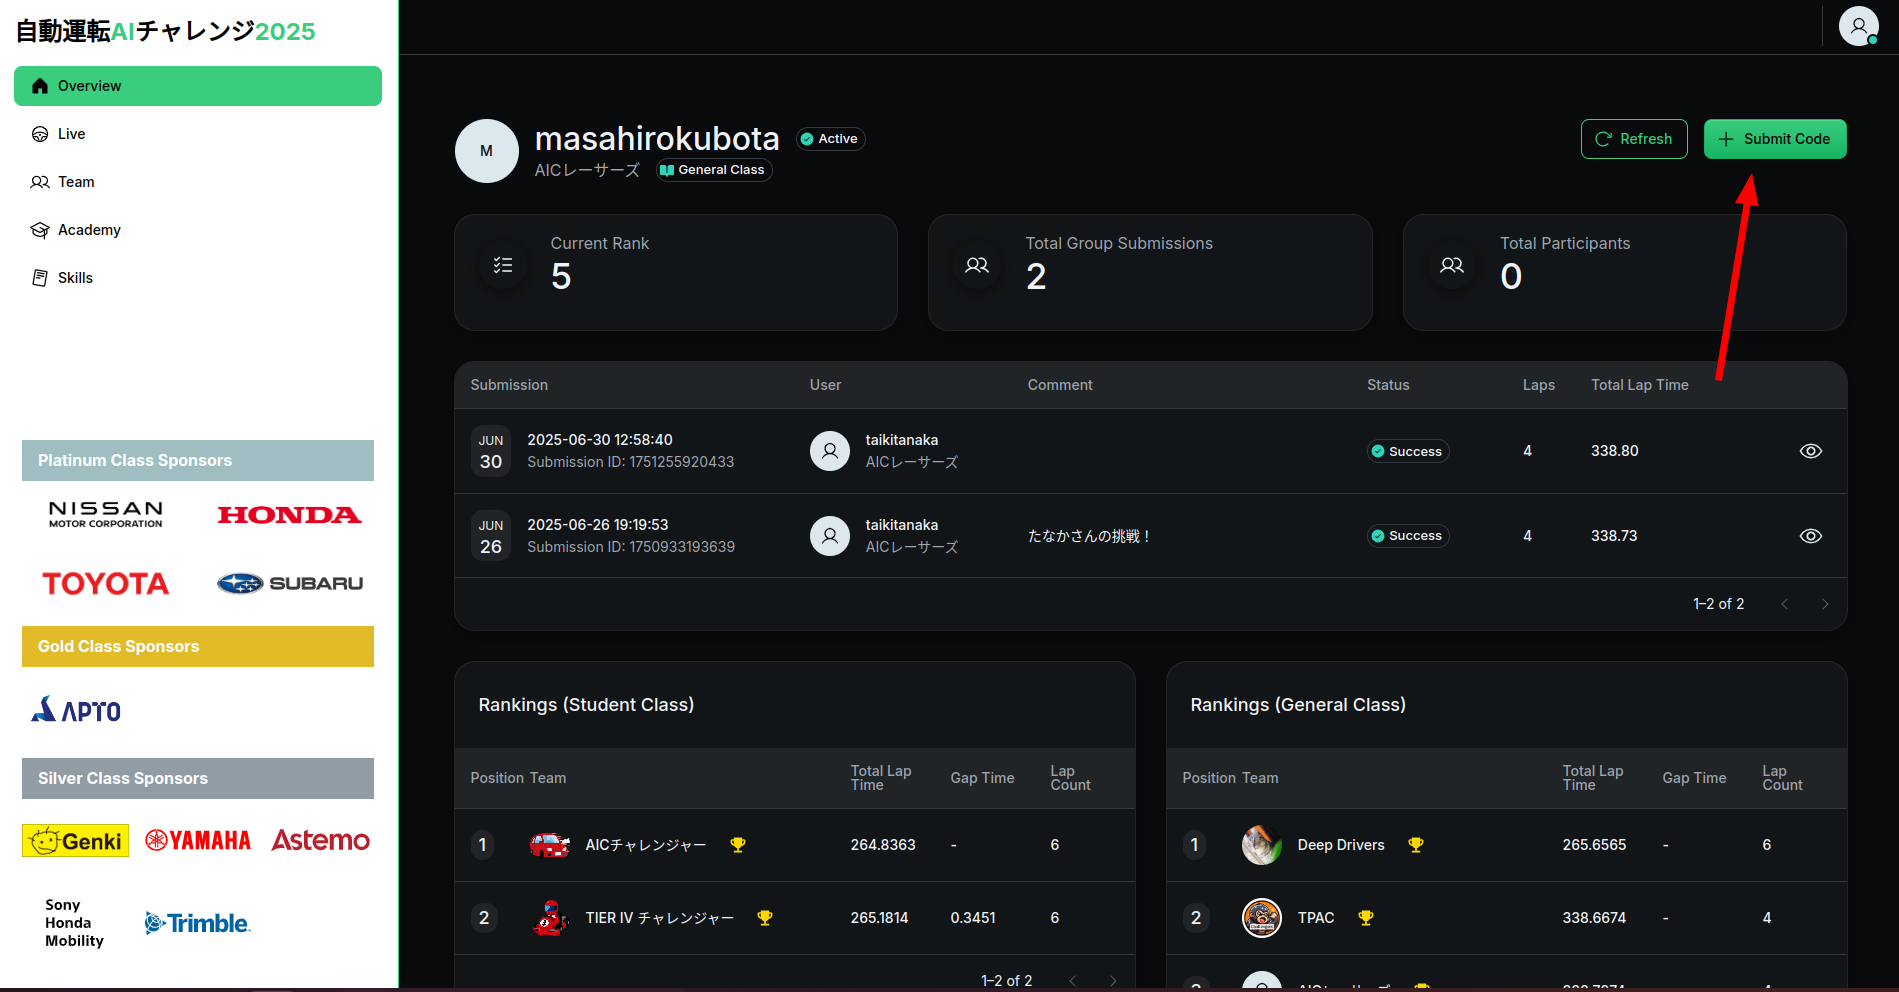Screen dimensions: 1899x992
Task: View details via eye icon for 338.73 submission
Action: tap(1810, 536)
